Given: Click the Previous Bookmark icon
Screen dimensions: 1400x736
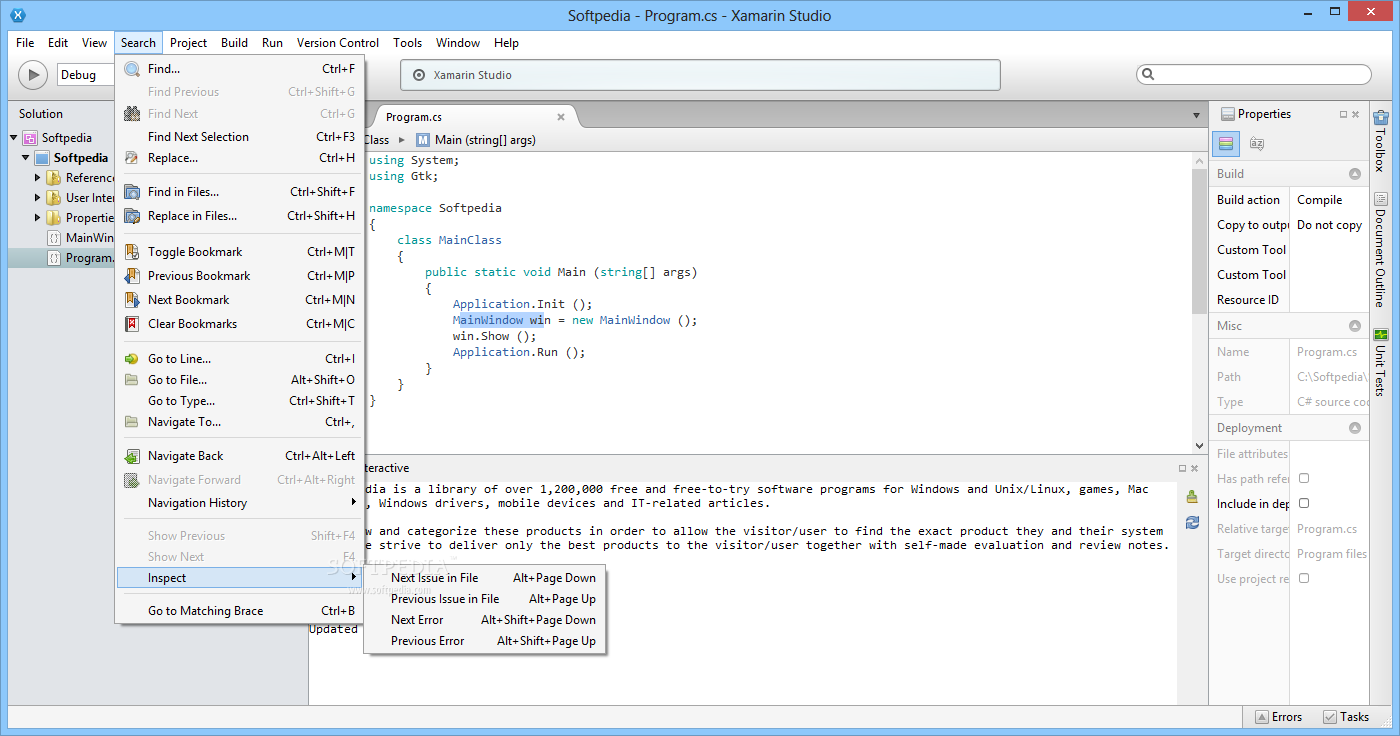Looking at the screenshot, I should coord(131,276).
